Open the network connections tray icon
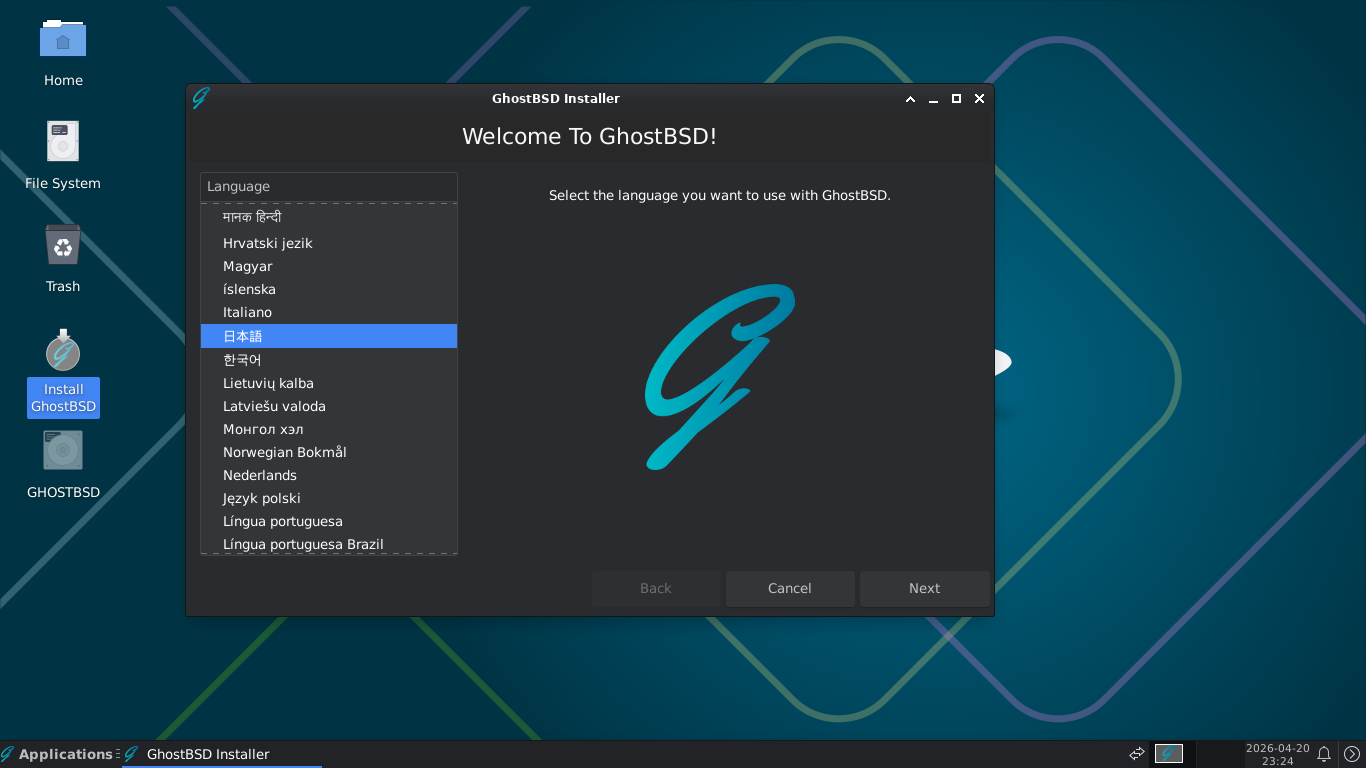The width and height of the screenshot is (1366, 768). coord(1137,754)
